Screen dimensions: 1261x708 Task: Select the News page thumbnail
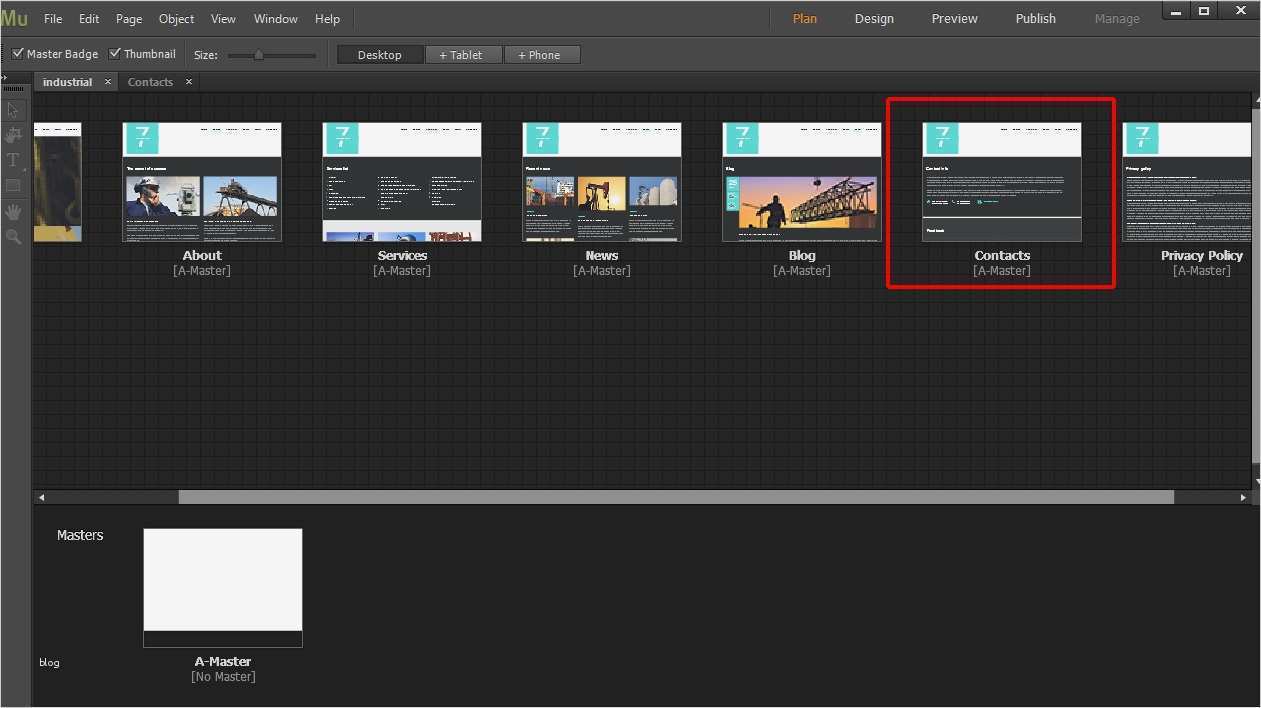tap(602, 182)
